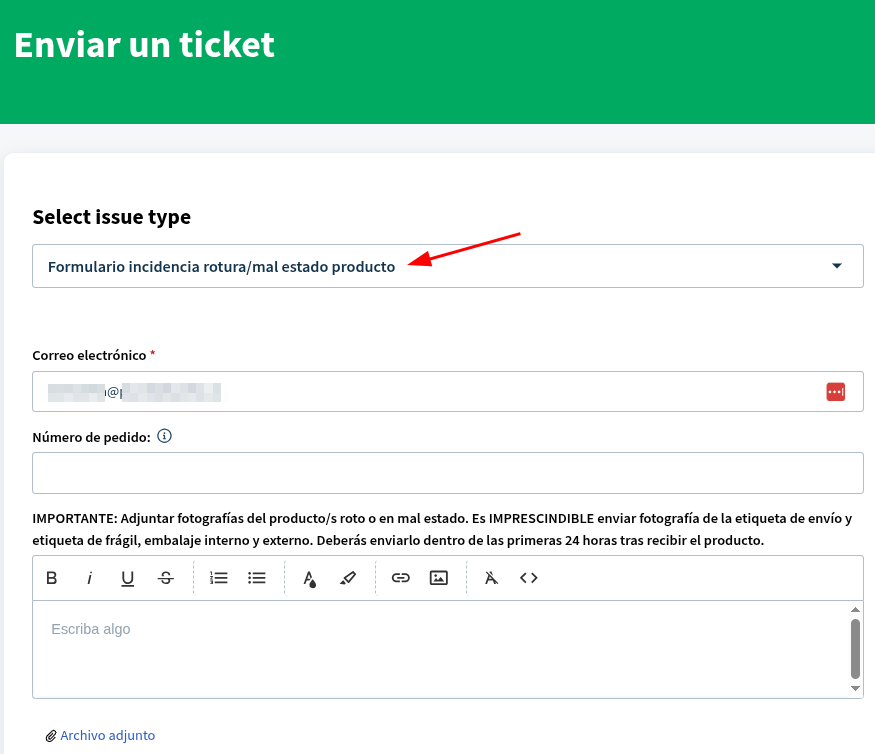Click the Enviar un ticket page heading
This screenshot has height=754, width=875.
(145, 45)
